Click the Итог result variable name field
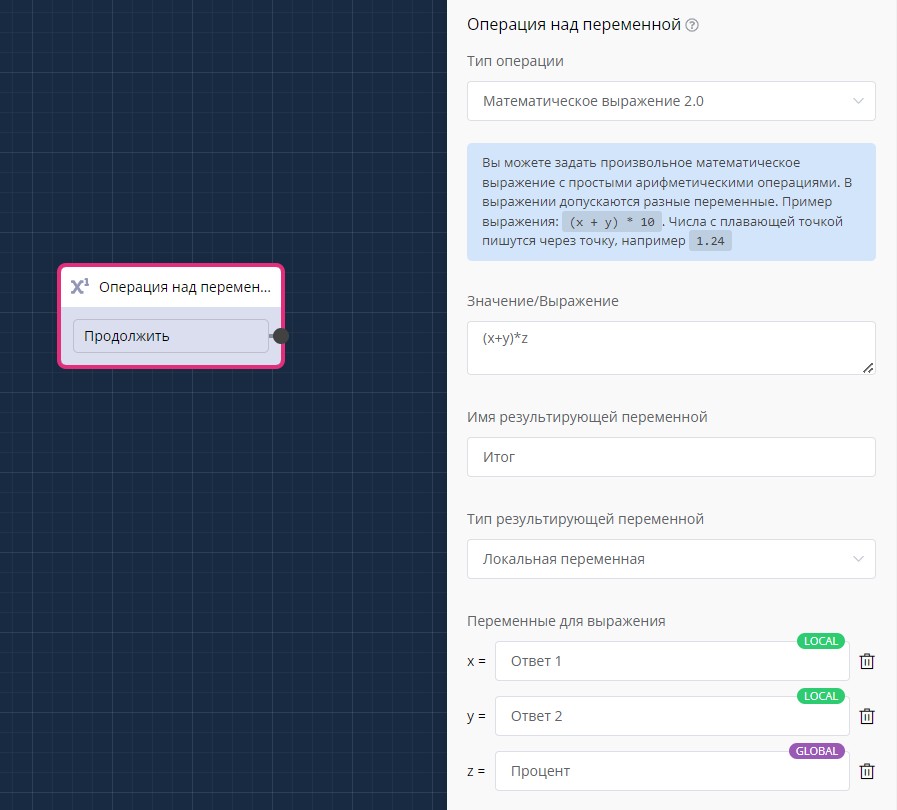 [671, 457]
